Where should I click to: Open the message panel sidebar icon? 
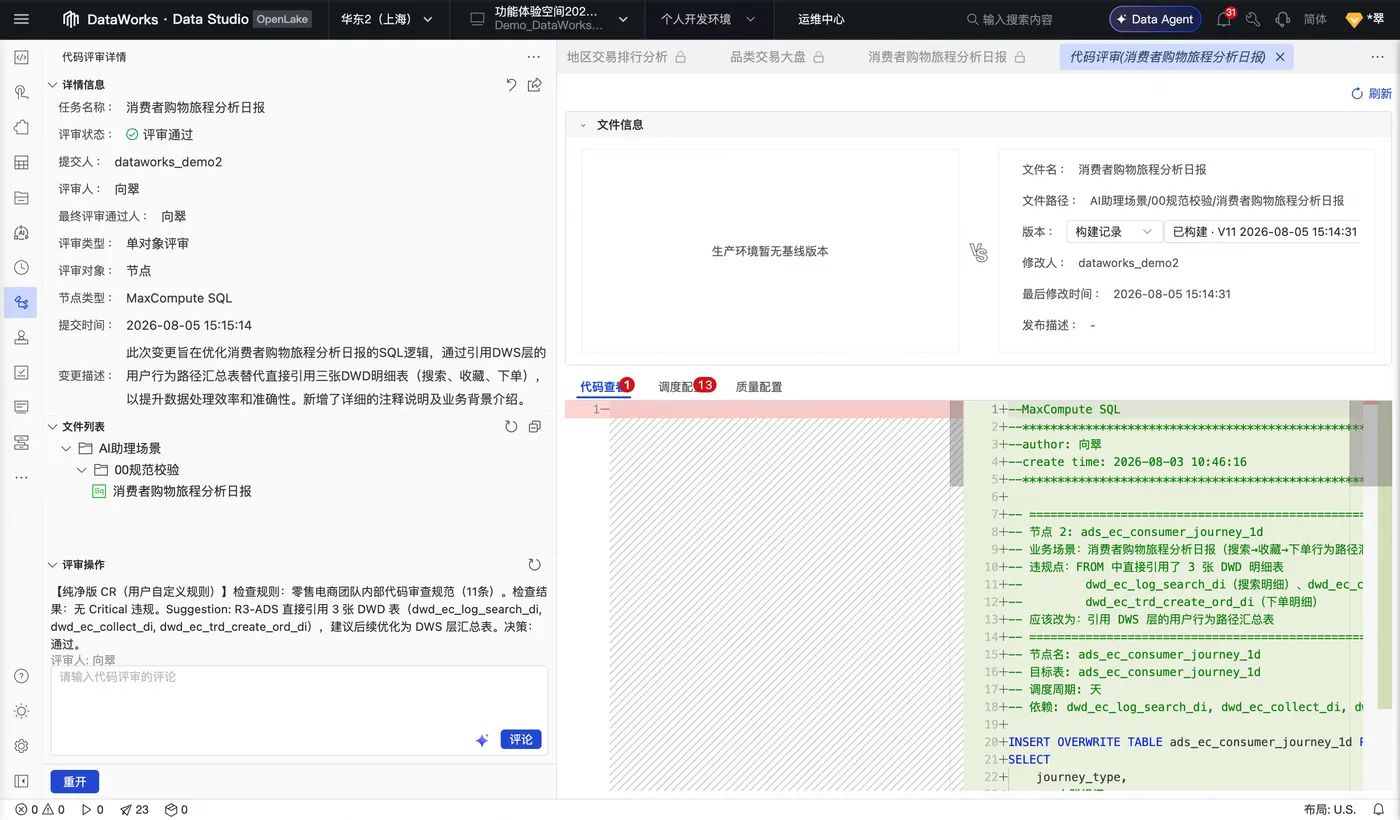pyautogui.click(x=21, y=407)
